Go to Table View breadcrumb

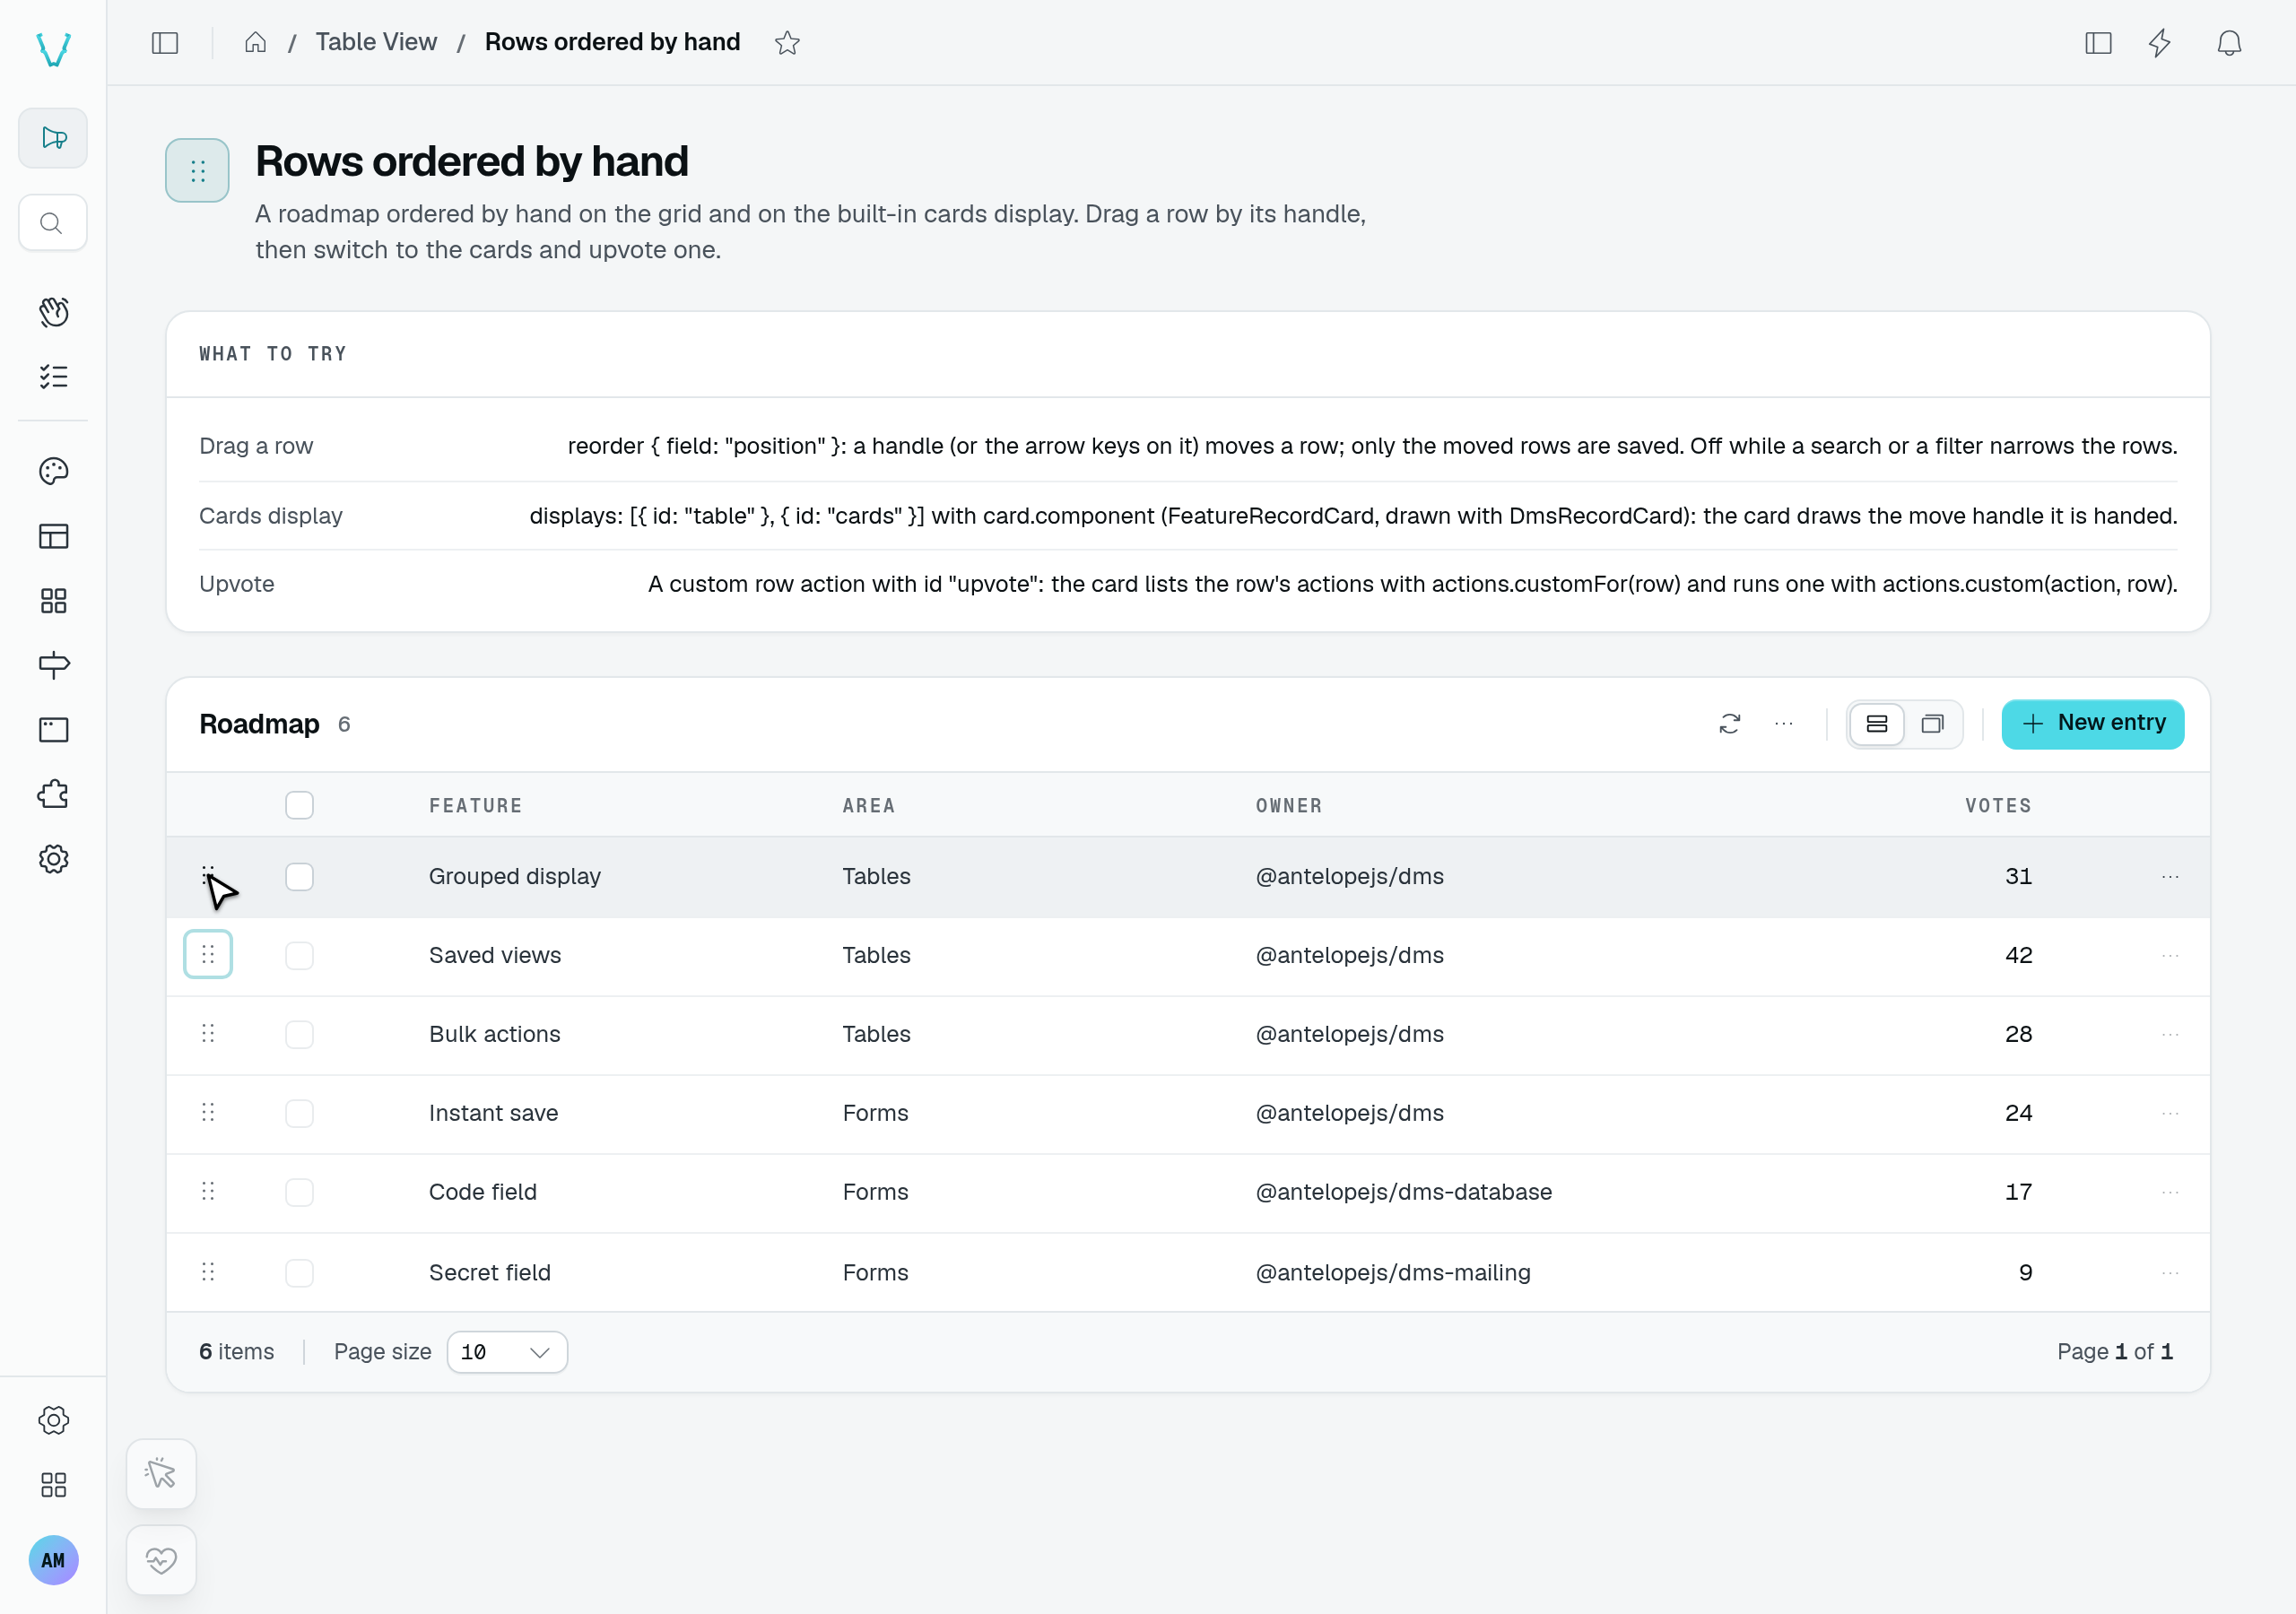(x=376, y=42)
